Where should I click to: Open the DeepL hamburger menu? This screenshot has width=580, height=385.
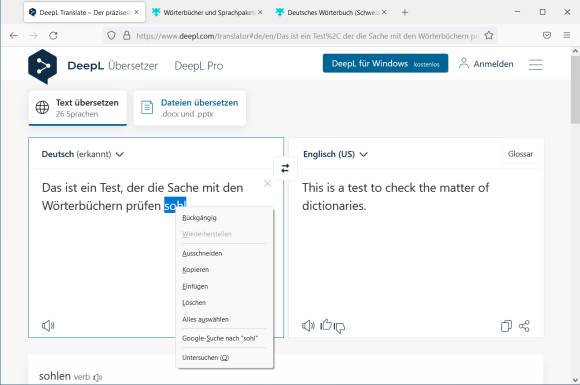tap(535, 65)
